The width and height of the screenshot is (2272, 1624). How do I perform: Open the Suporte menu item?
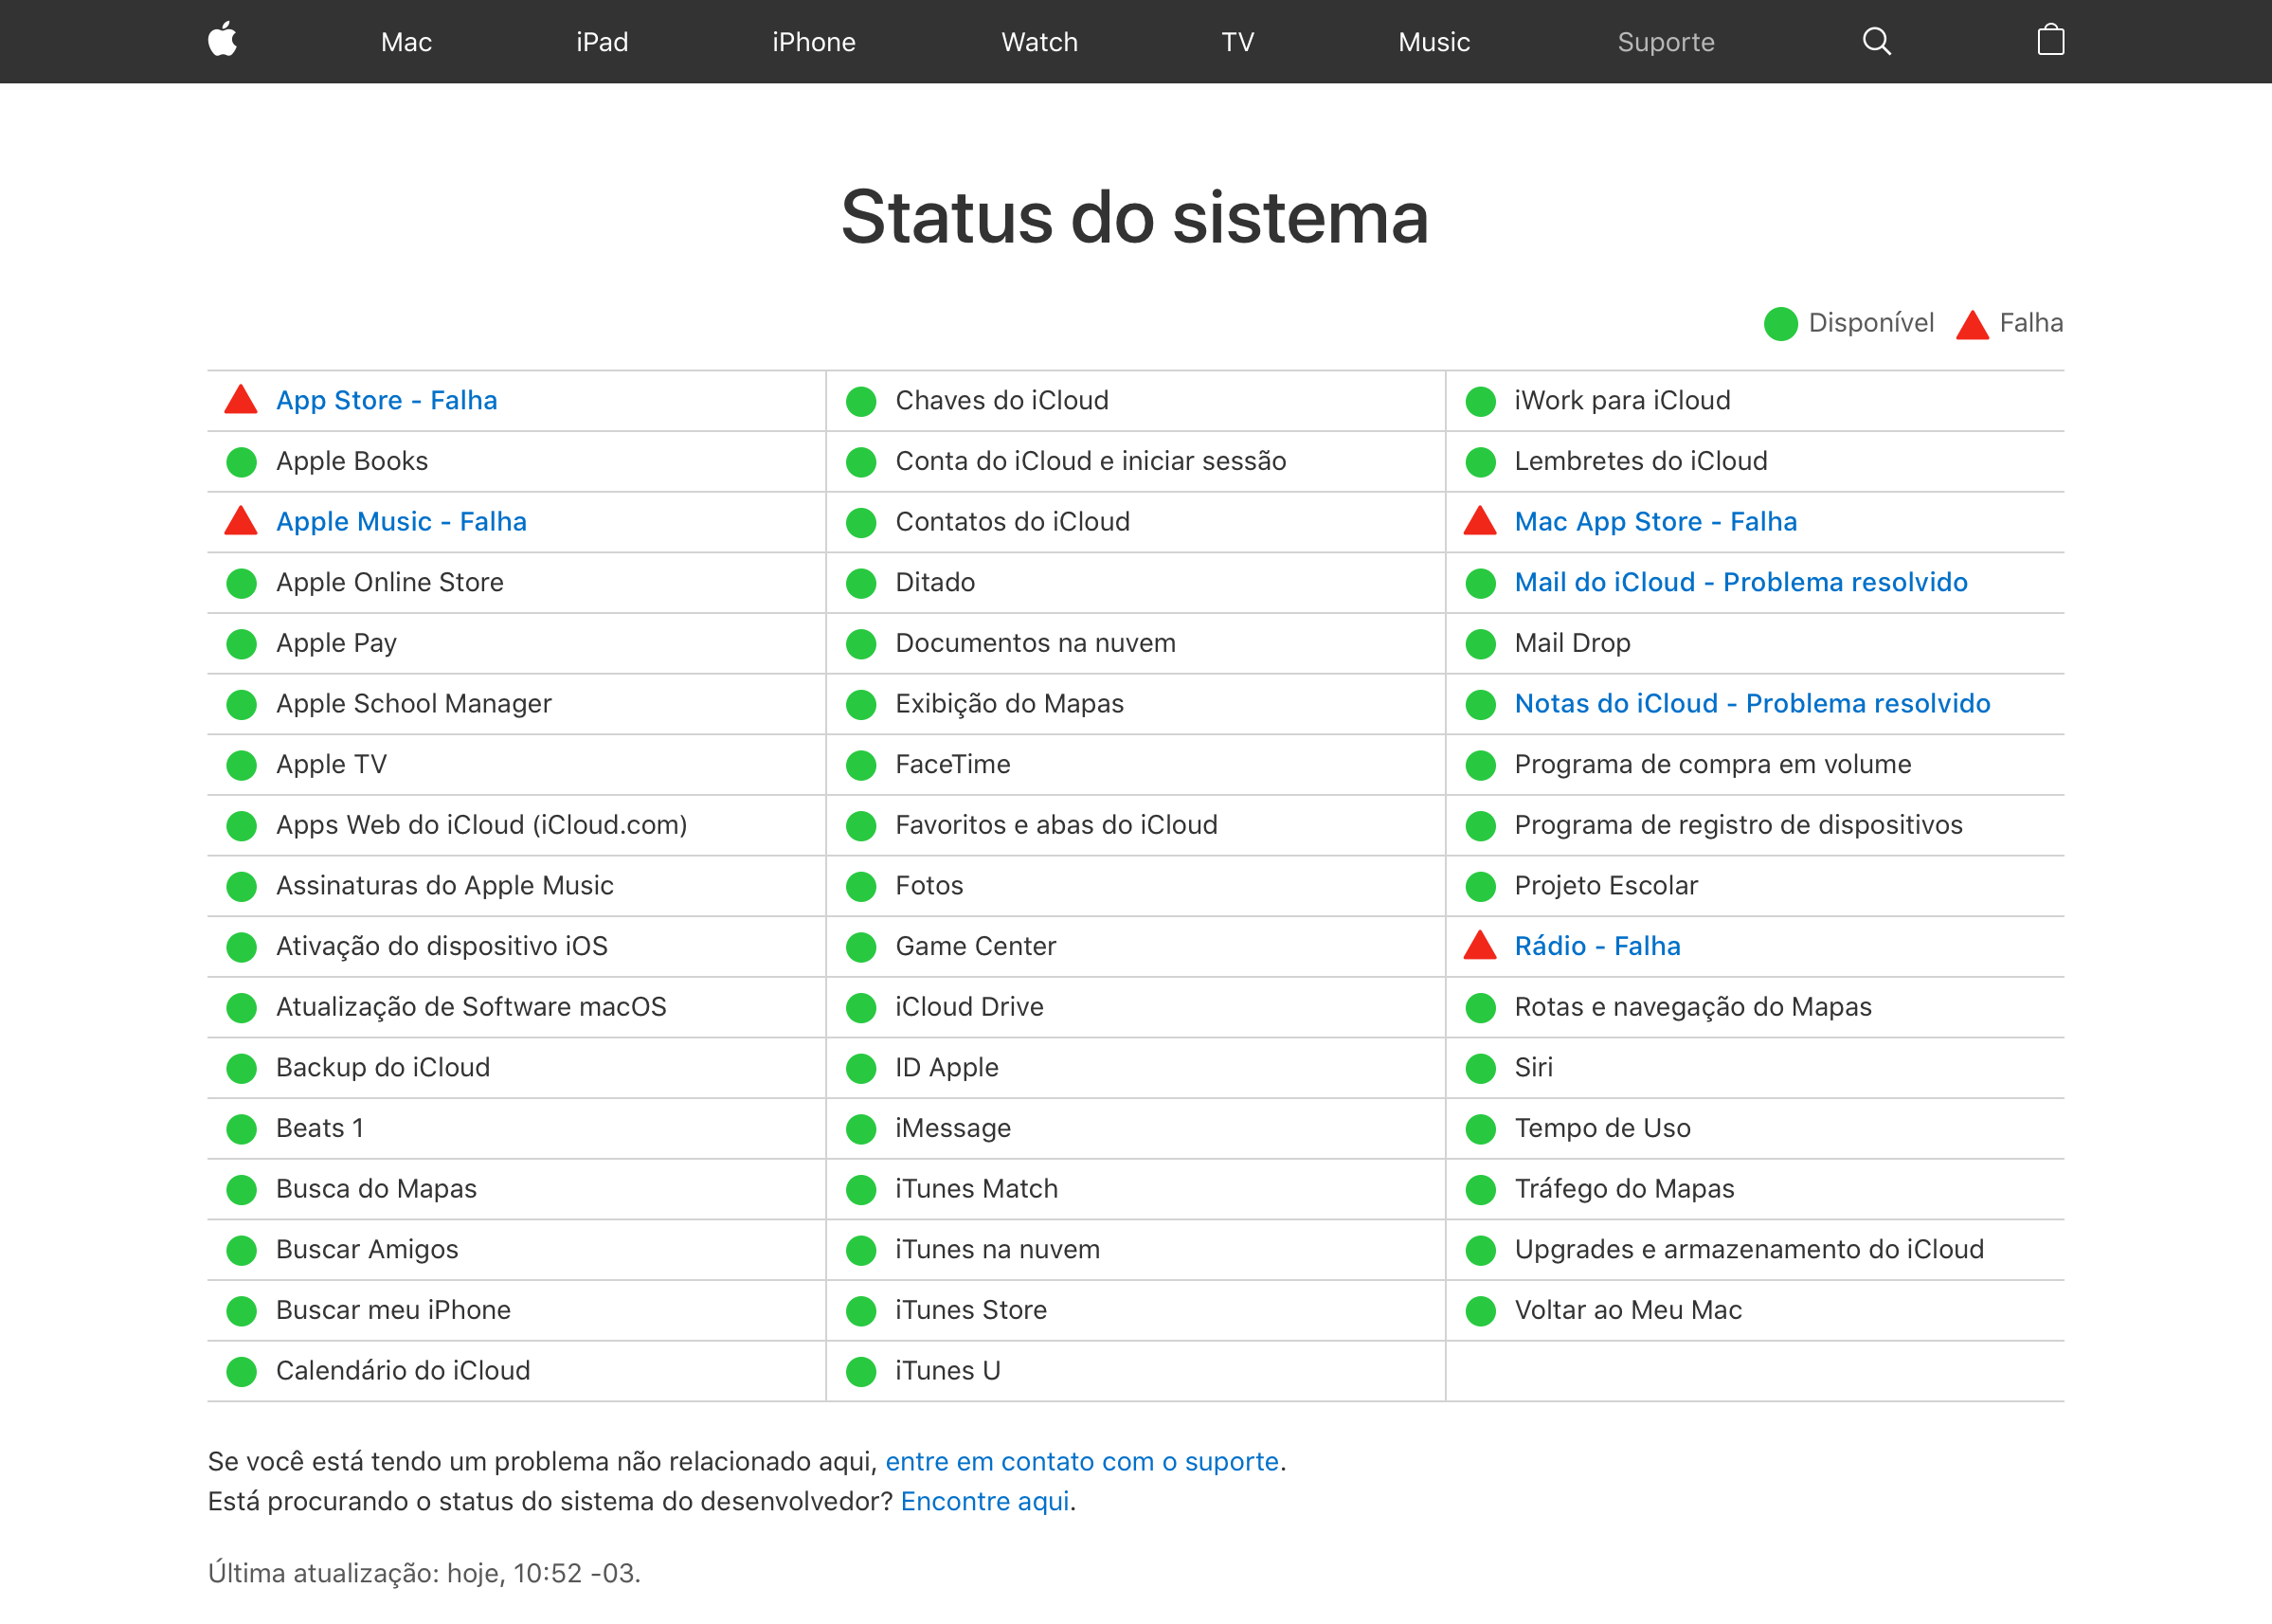coord(1666,42)
